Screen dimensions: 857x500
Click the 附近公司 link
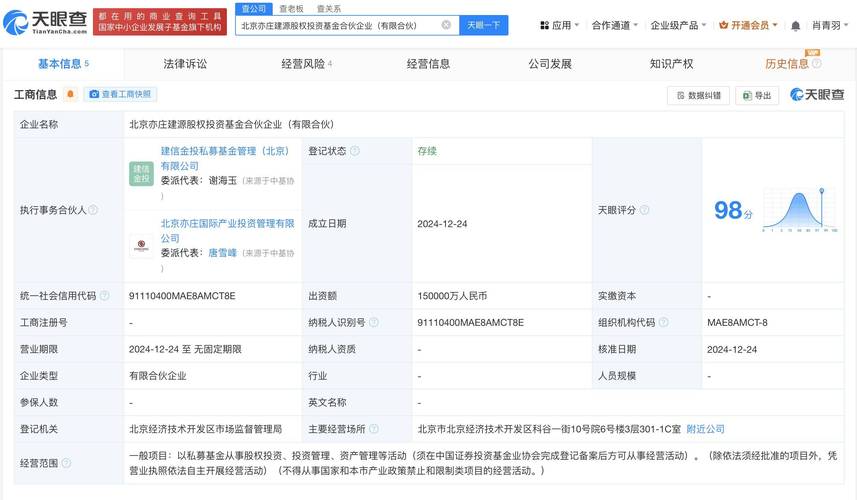point(705,429)
